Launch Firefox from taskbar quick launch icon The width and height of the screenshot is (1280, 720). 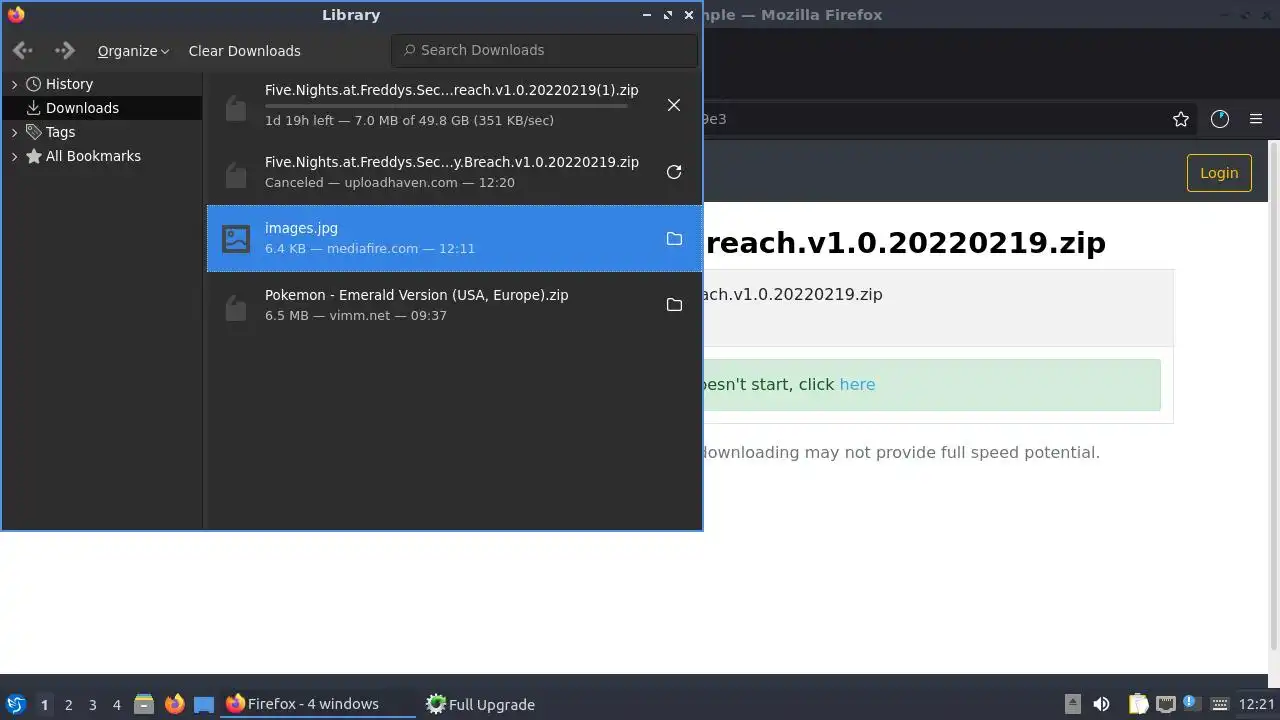click(174, 704)
